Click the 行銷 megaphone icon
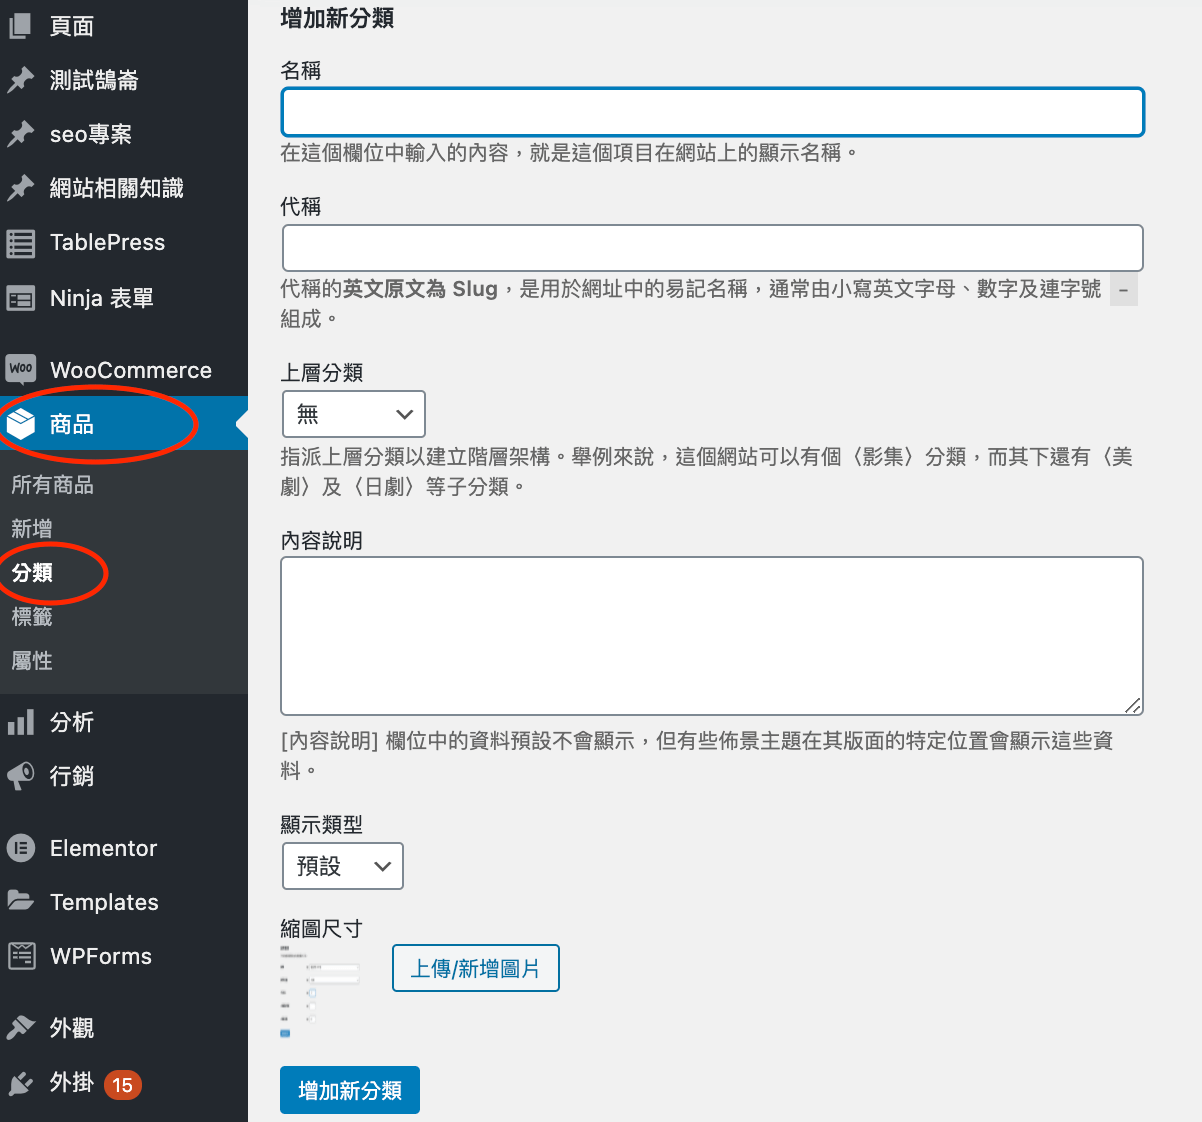The height and width of the screenshot is (1122, 1202). point(21,776)
